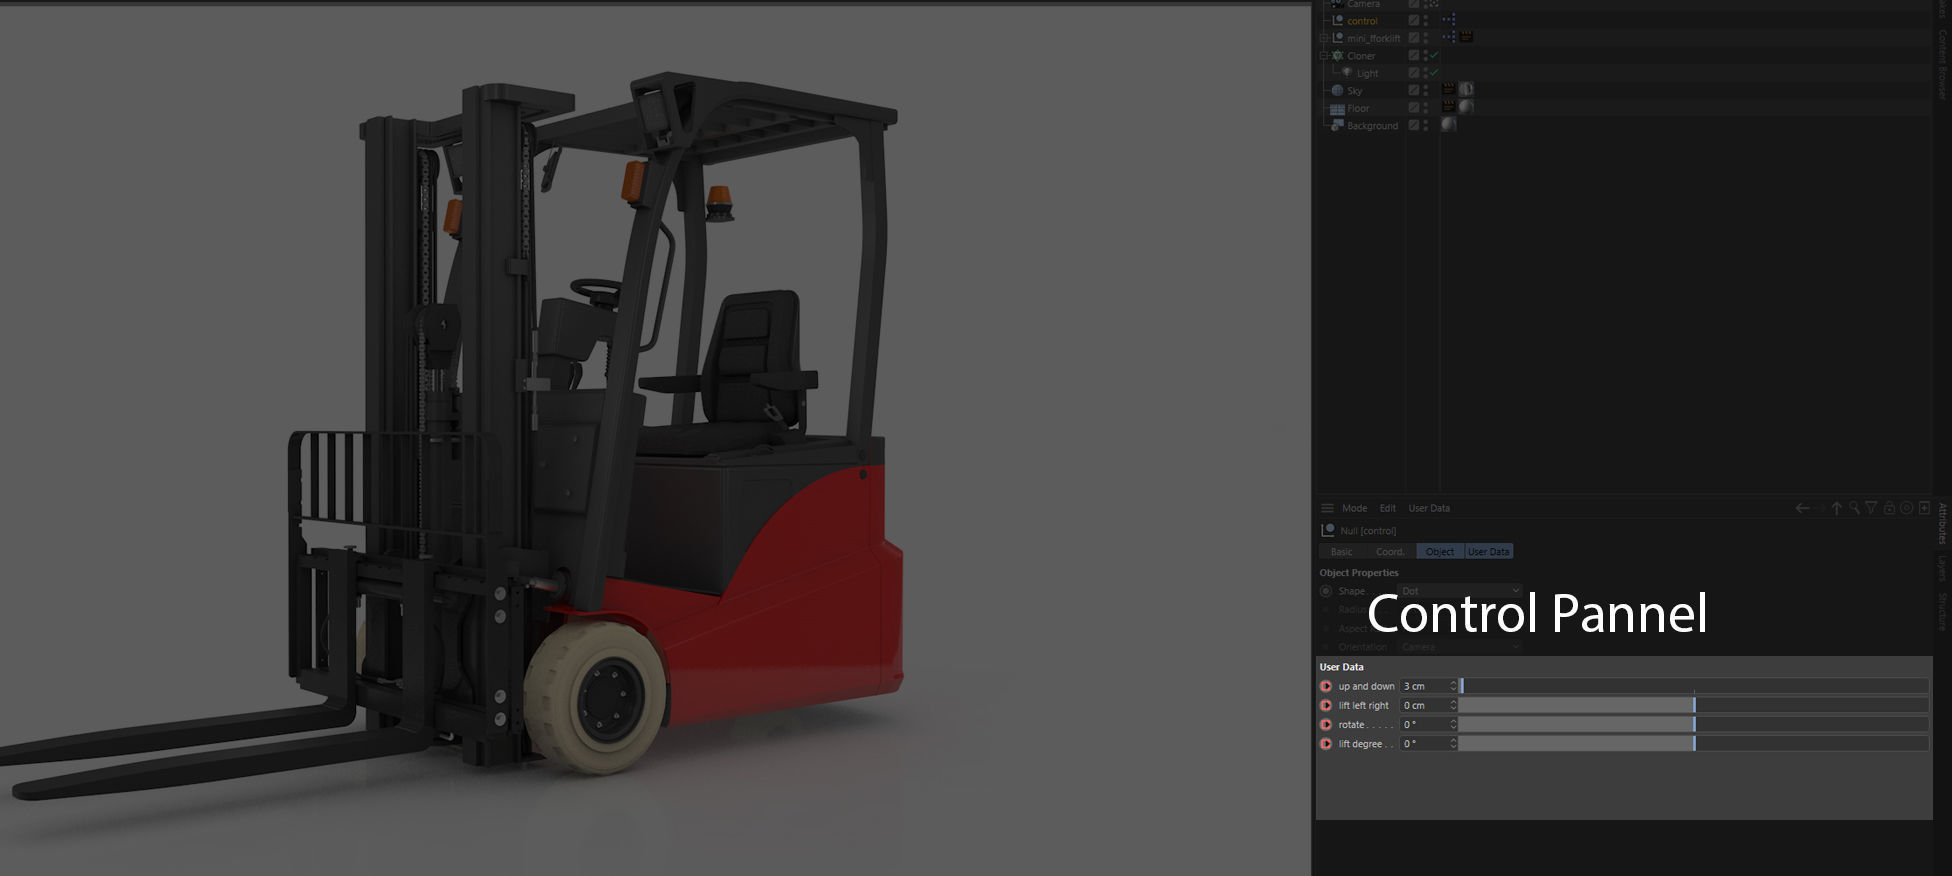The width and height of the screenshot is (1952, 876).
Task: Toggle keyframe button for lift degree
Action: pyautogui.click(x=1326, y=743)
